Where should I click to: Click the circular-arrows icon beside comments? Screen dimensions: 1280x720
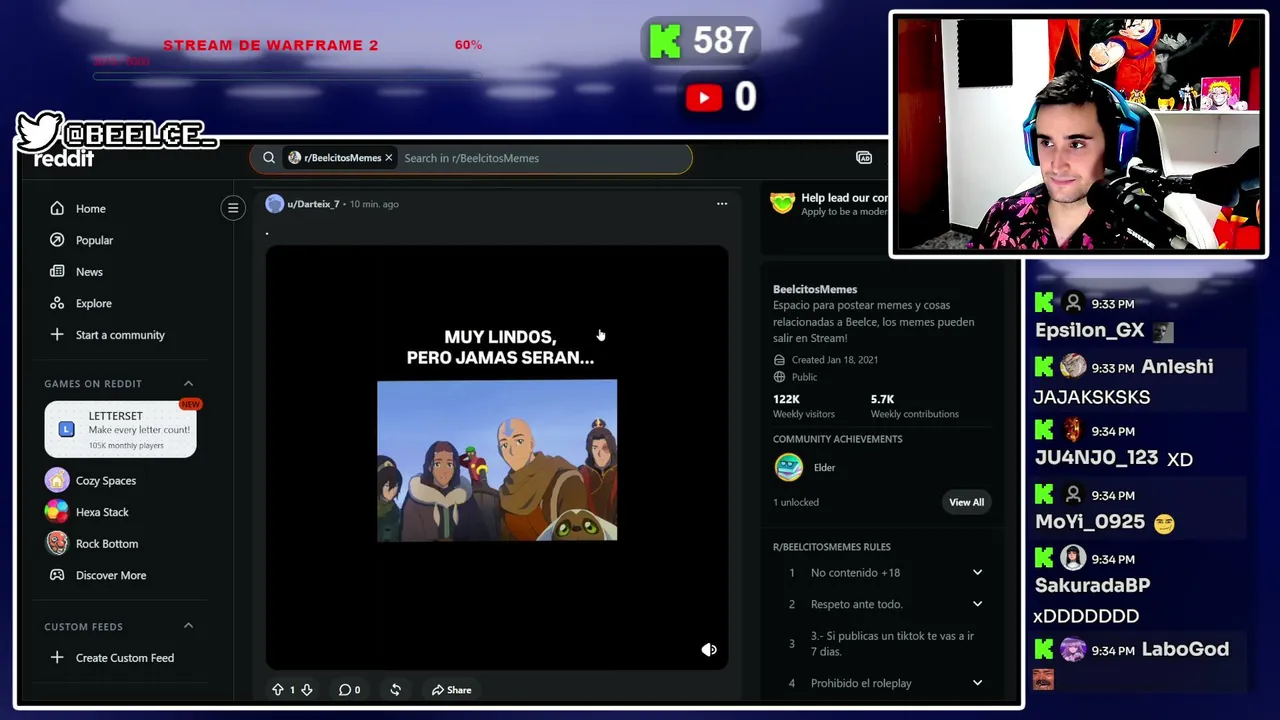395,690
